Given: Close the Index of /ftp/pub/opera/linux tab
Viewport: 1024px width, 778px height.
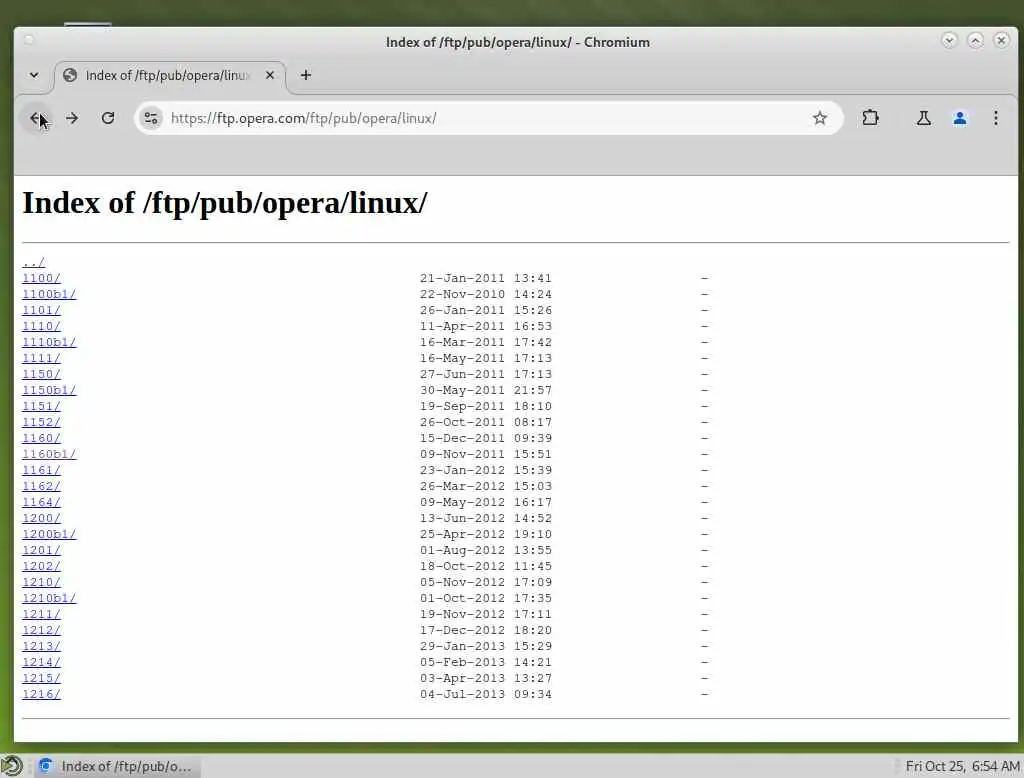Looking at the screenshot, I should pyautogui.click(x=270, y=75).
